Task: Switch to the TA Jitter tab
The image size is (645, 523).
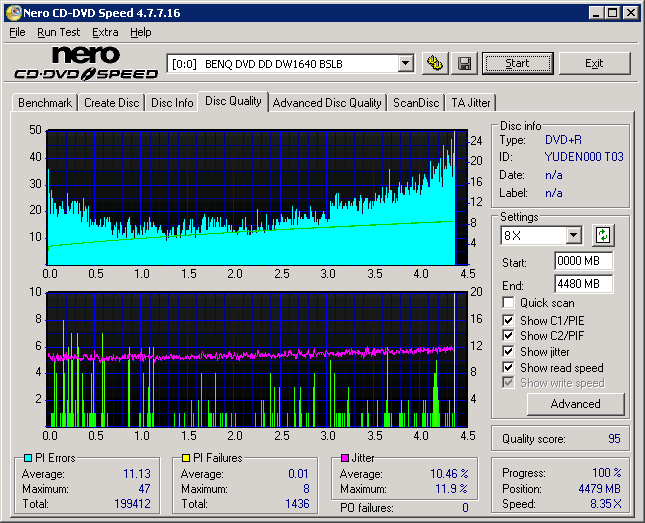Action: click(x=470, y=102)
